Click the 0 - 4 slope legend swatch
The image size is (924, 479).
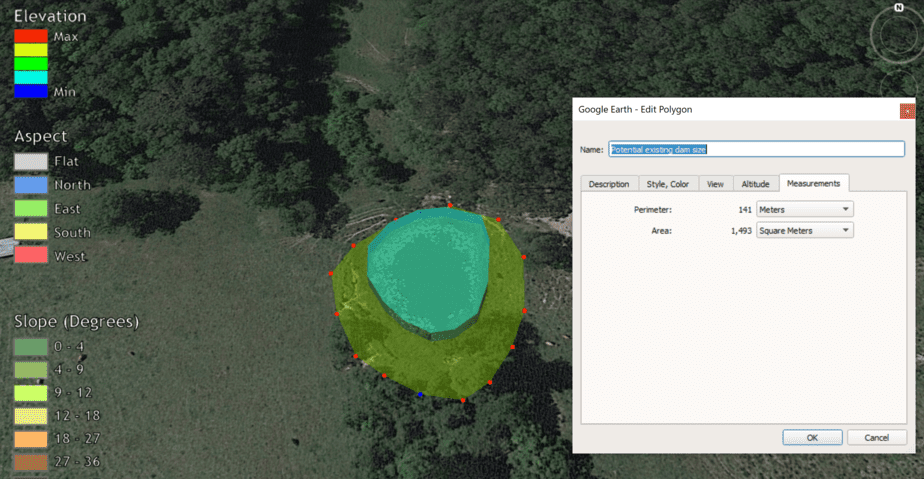(x=31, y=347)
